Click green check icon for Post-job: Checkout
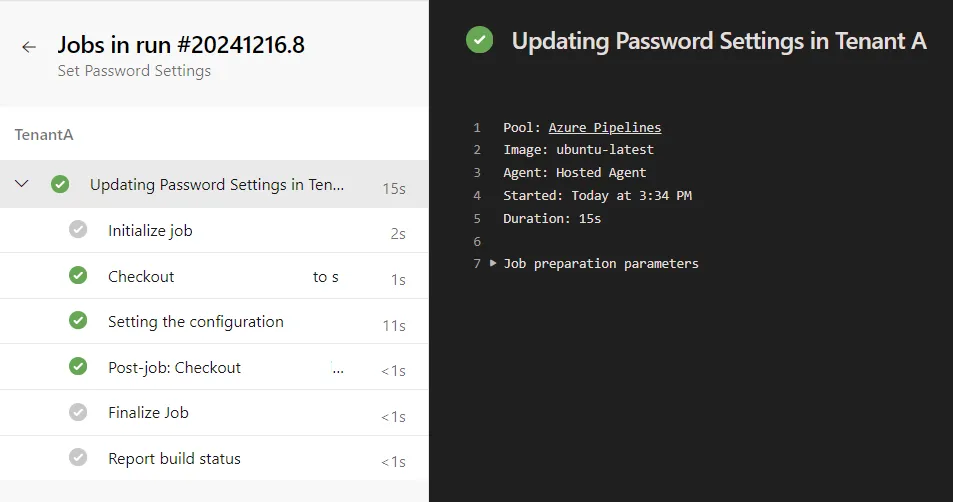 point(78,367)
